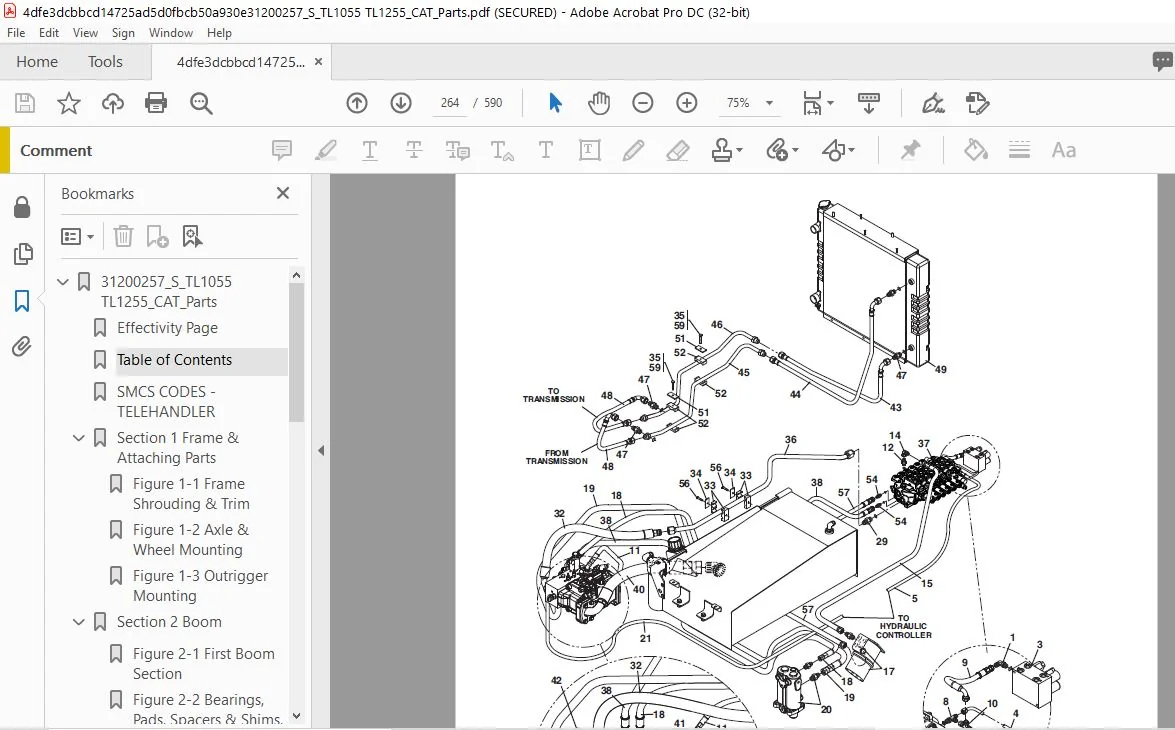Image resolution: width=1175 pixels, height=730 pixels.
Task: Click the upload to cloud icon
Action: coord(112,103)
